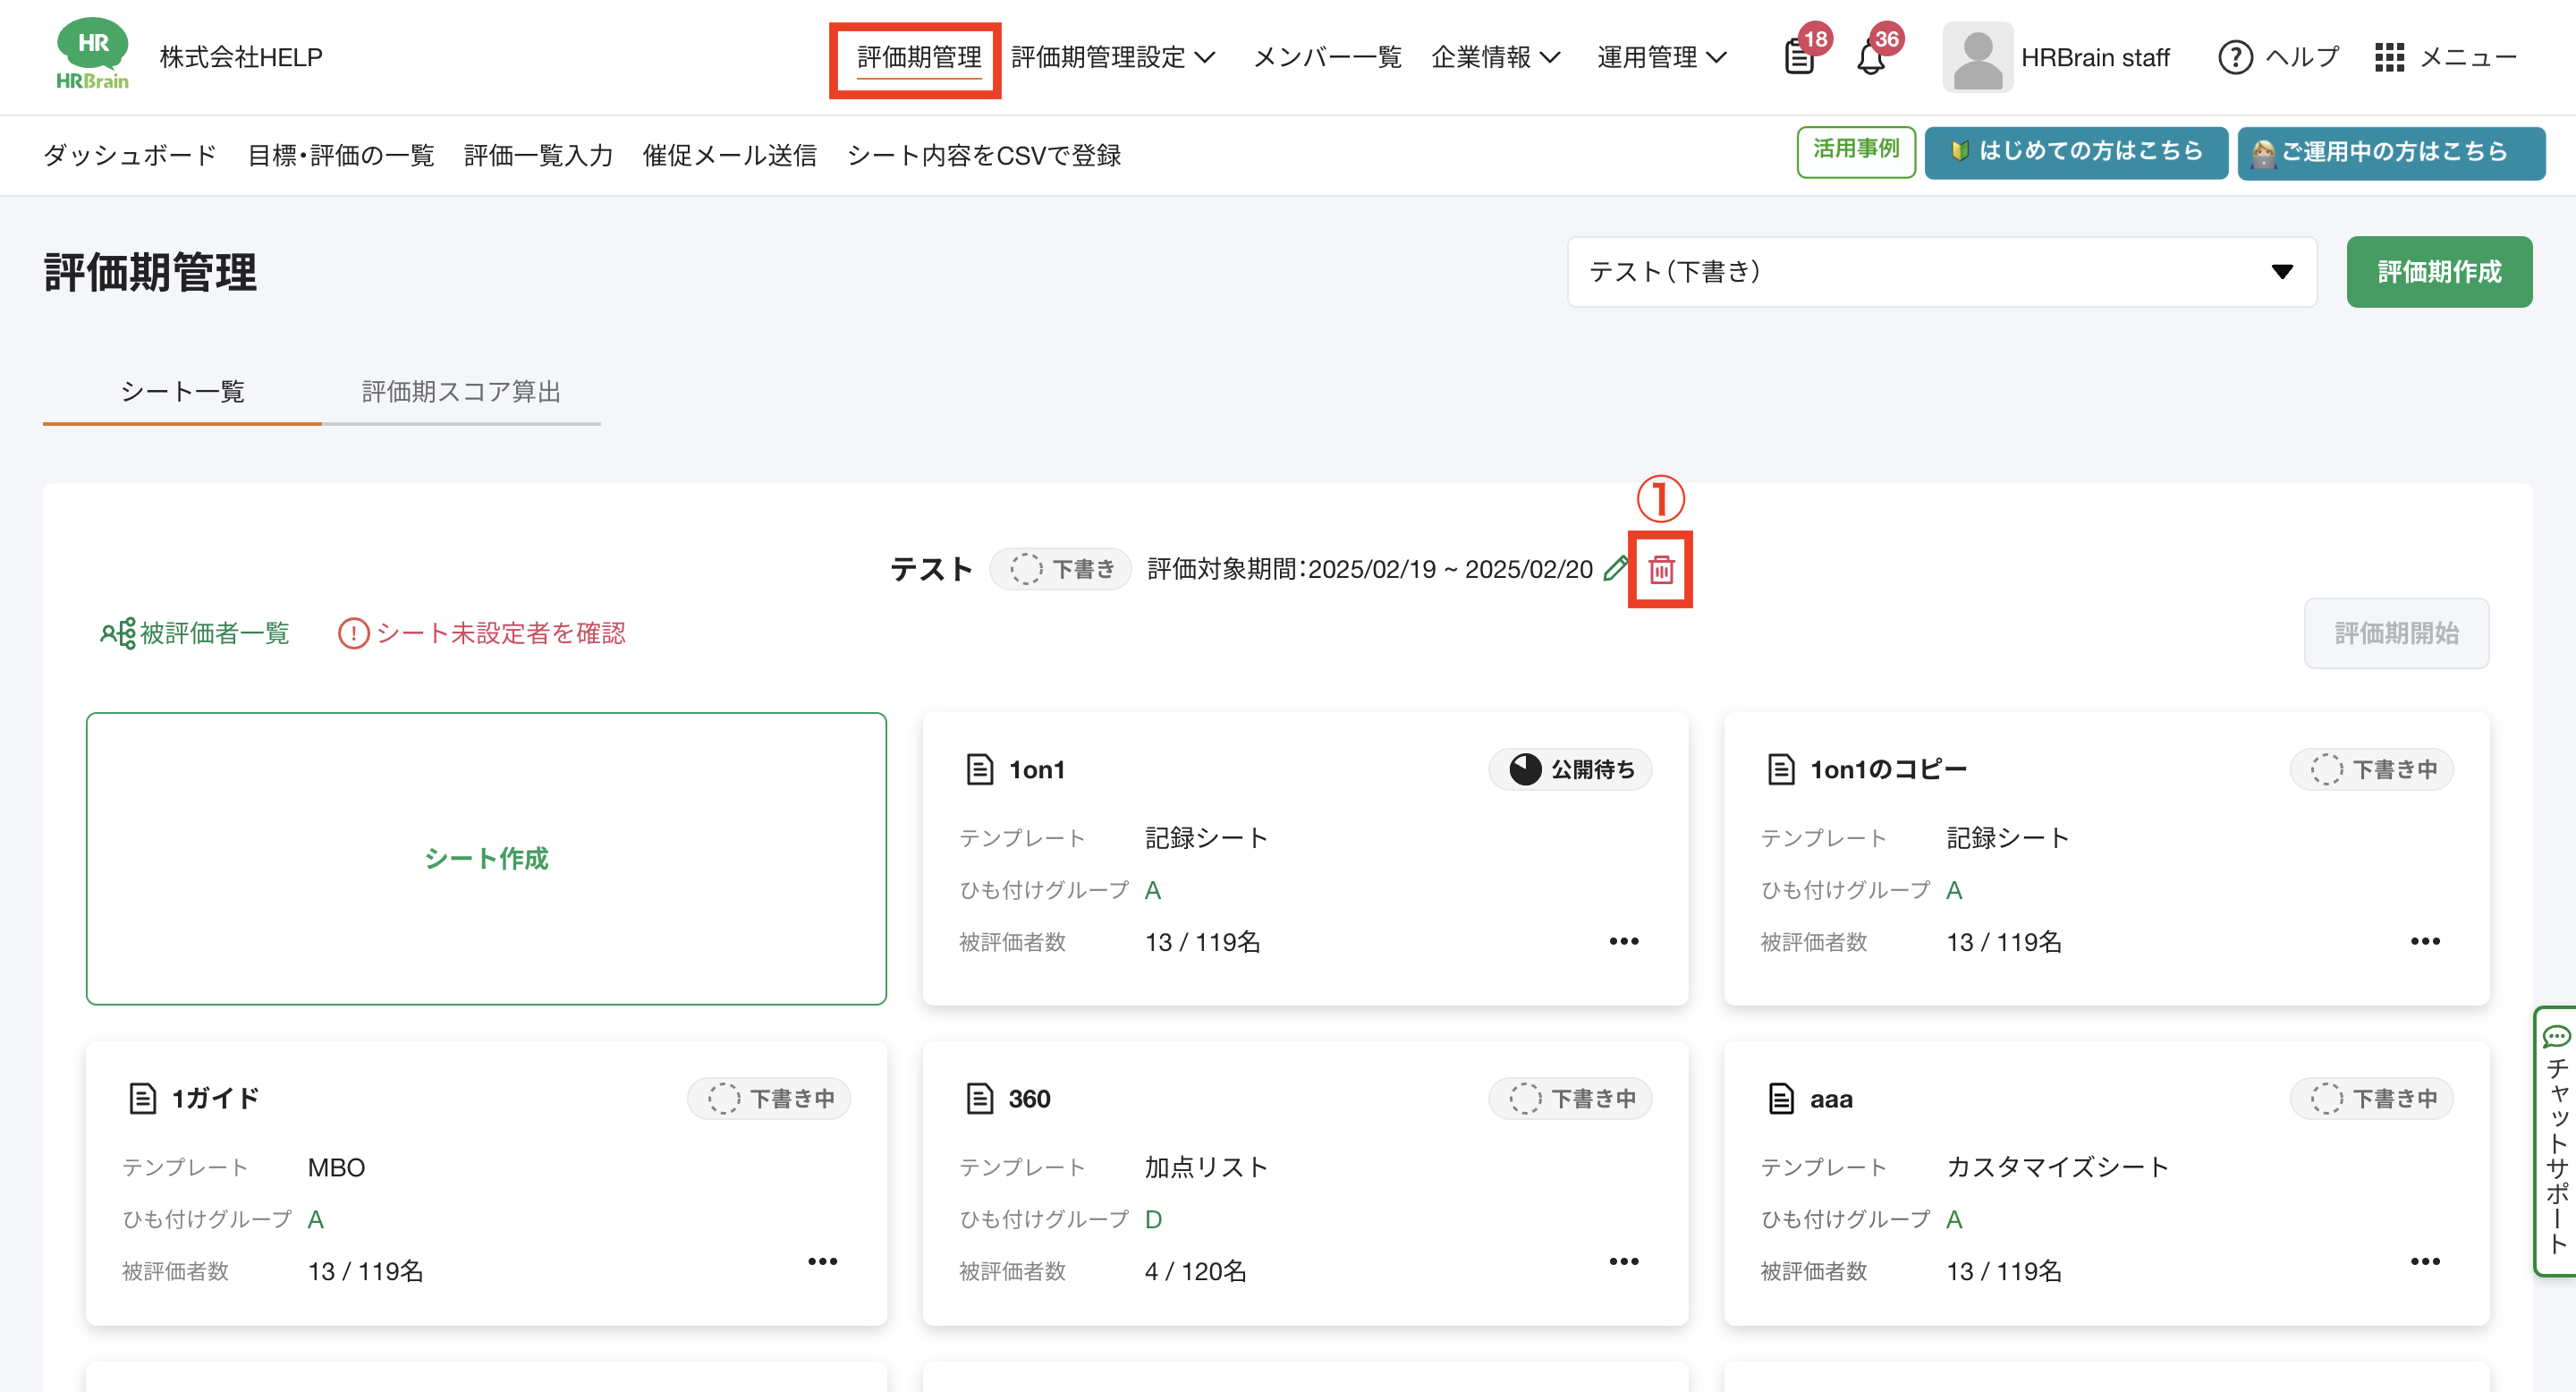Screen dimensions: 2576x1392
Task: Open ダッシュボード sub-navigation item
Action: tap(130, 155)
